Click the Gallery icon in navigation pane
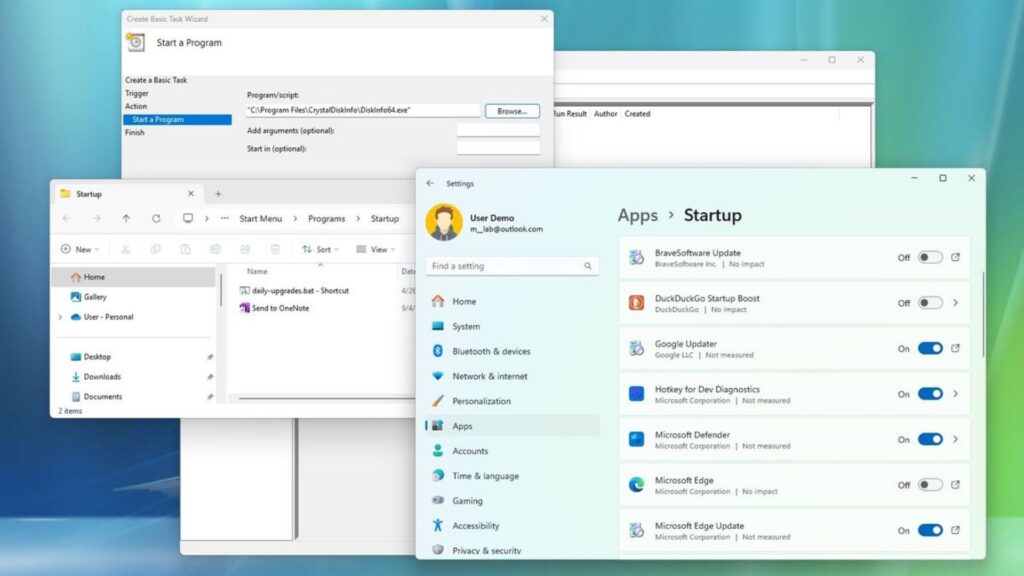1024x576 pixels. click(76, 297)
